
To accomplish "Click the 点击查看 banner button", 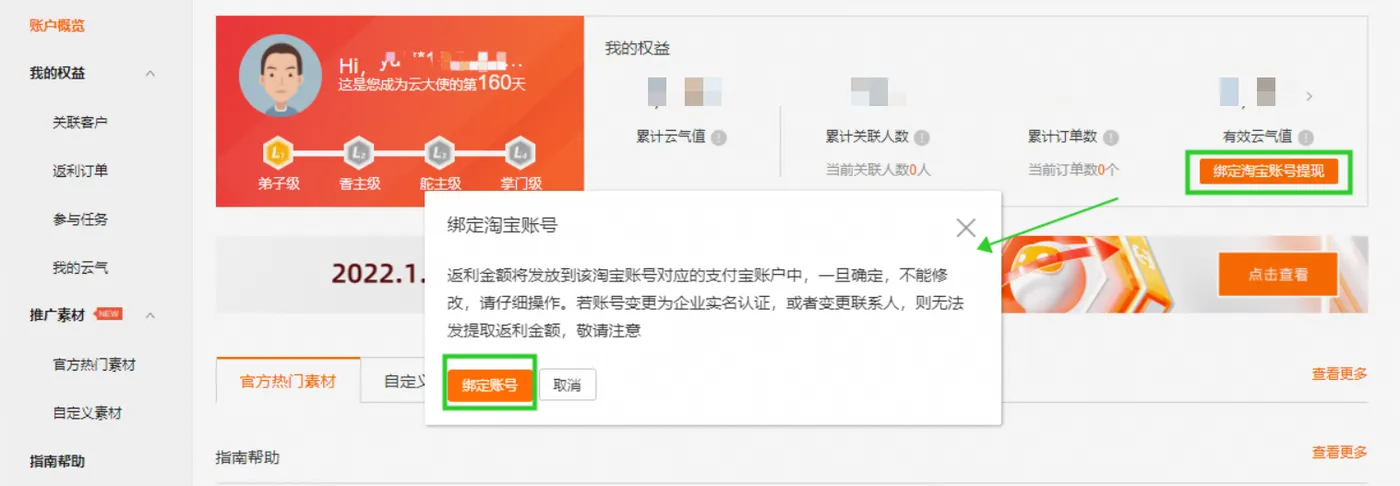I will 1278,274.
